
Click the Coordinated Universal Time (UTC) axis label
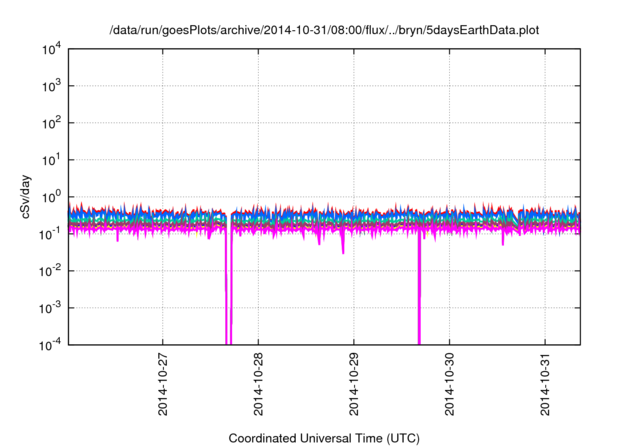[324, 438]
